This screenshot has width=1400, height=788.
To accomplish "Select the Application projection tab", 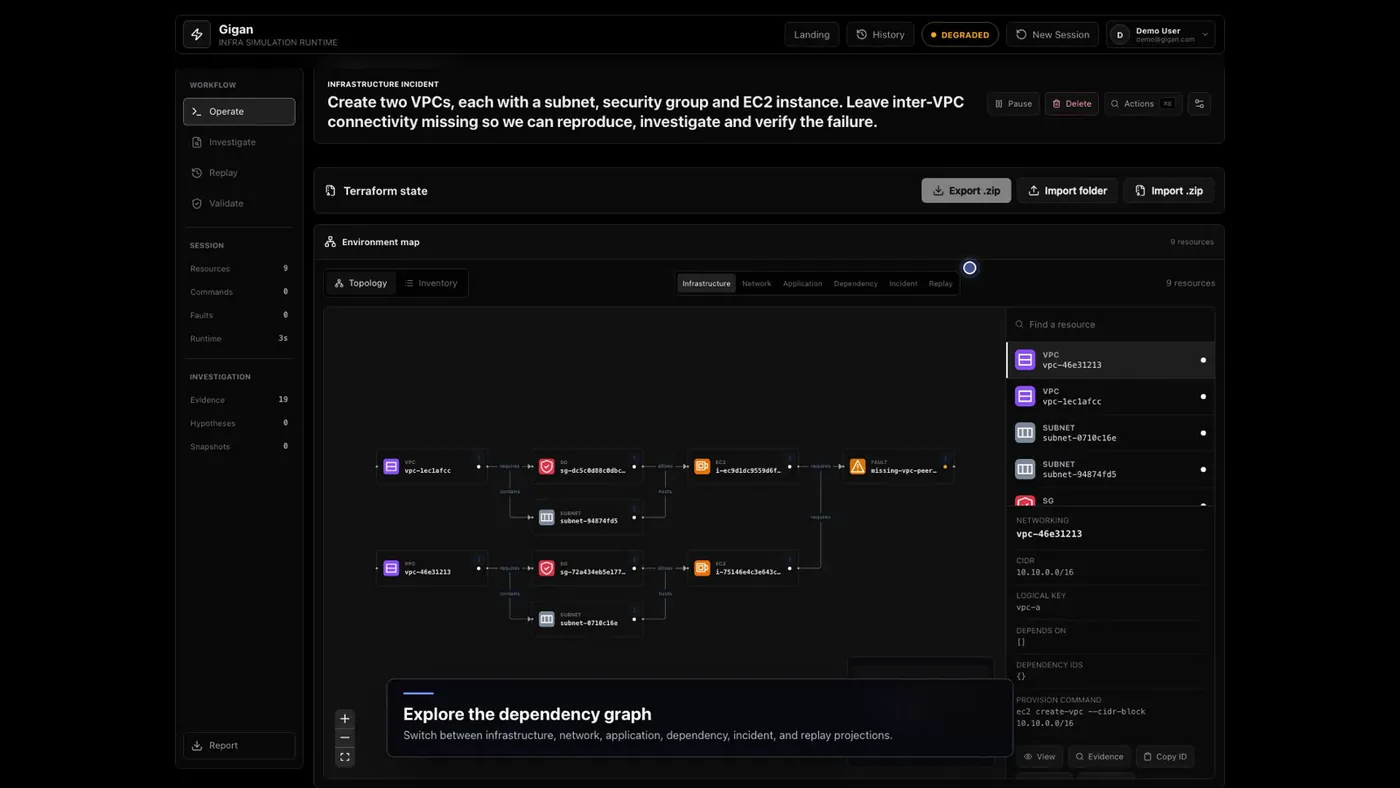I will (x=802, y=283).
